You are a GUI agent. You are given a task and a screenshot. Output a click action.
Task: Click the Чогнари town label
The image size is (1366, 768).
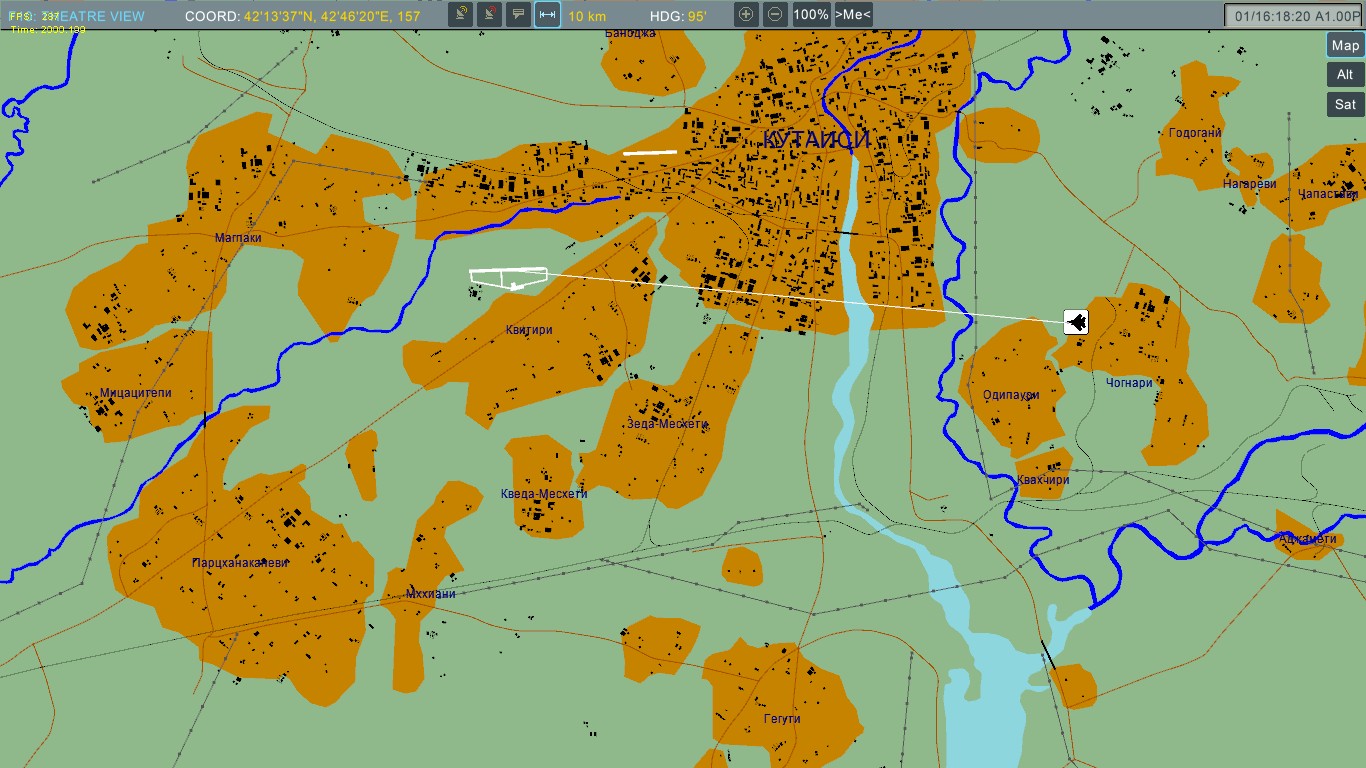[1129, 383]
